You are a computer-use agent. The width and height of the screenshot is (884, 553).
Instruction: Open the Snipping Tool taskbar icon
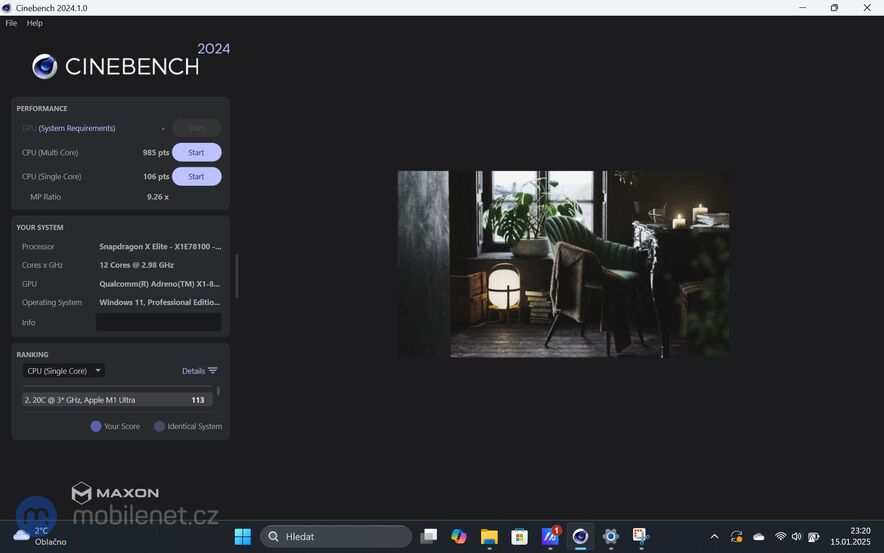click(x=641, y=537)
